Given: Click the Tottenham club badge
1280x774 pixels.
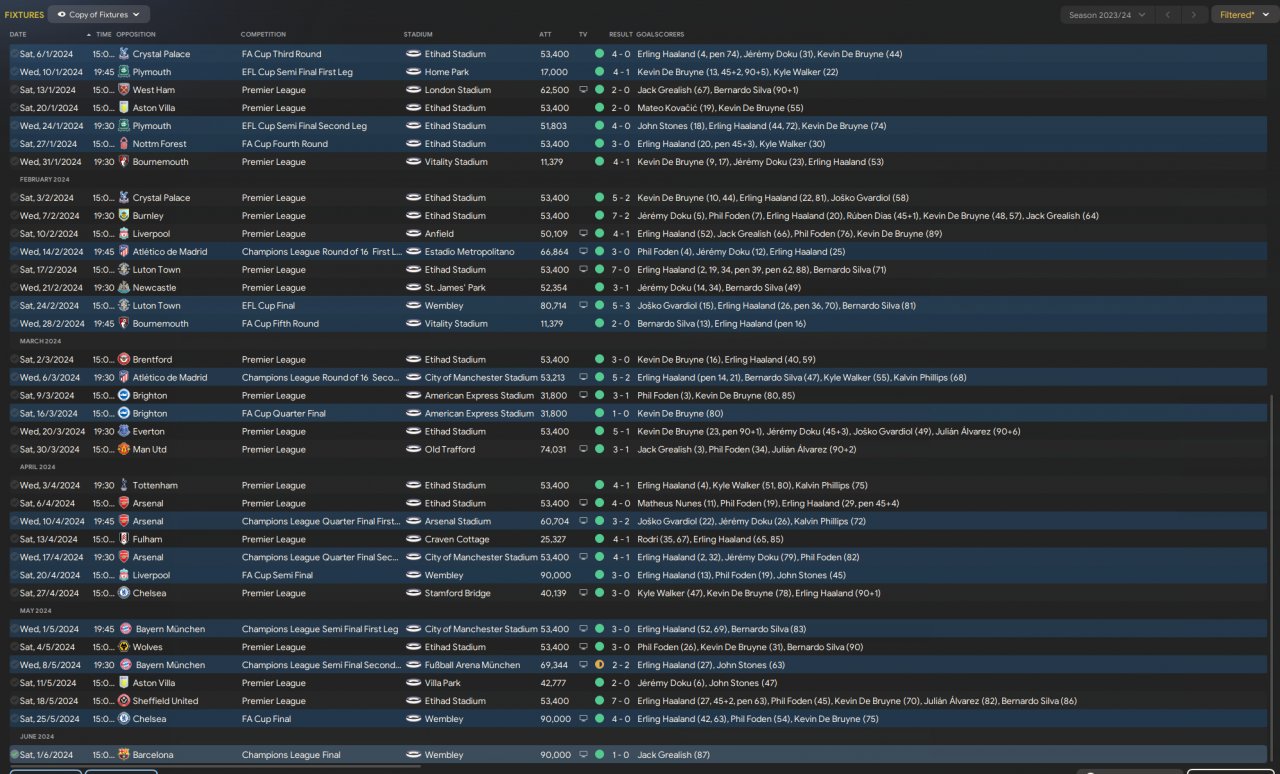Looking at the screenshot, I should 124,486.
